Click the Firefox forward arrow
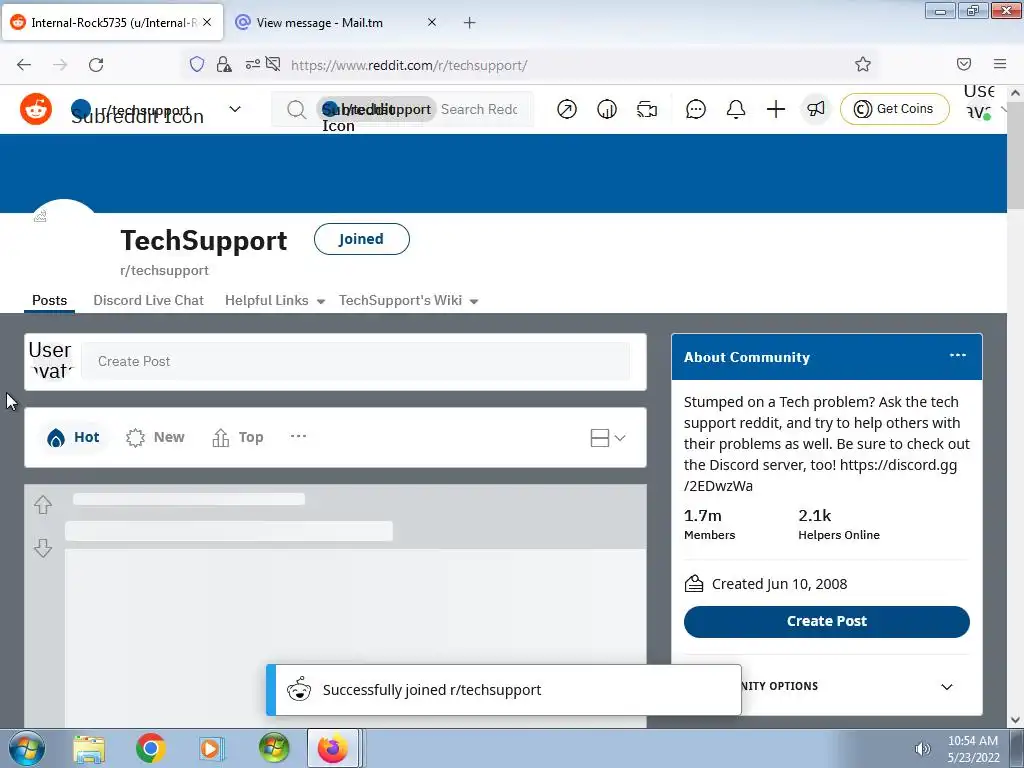Image resolution: width=1024 pixels, height=768 pixels. (60, 65)
